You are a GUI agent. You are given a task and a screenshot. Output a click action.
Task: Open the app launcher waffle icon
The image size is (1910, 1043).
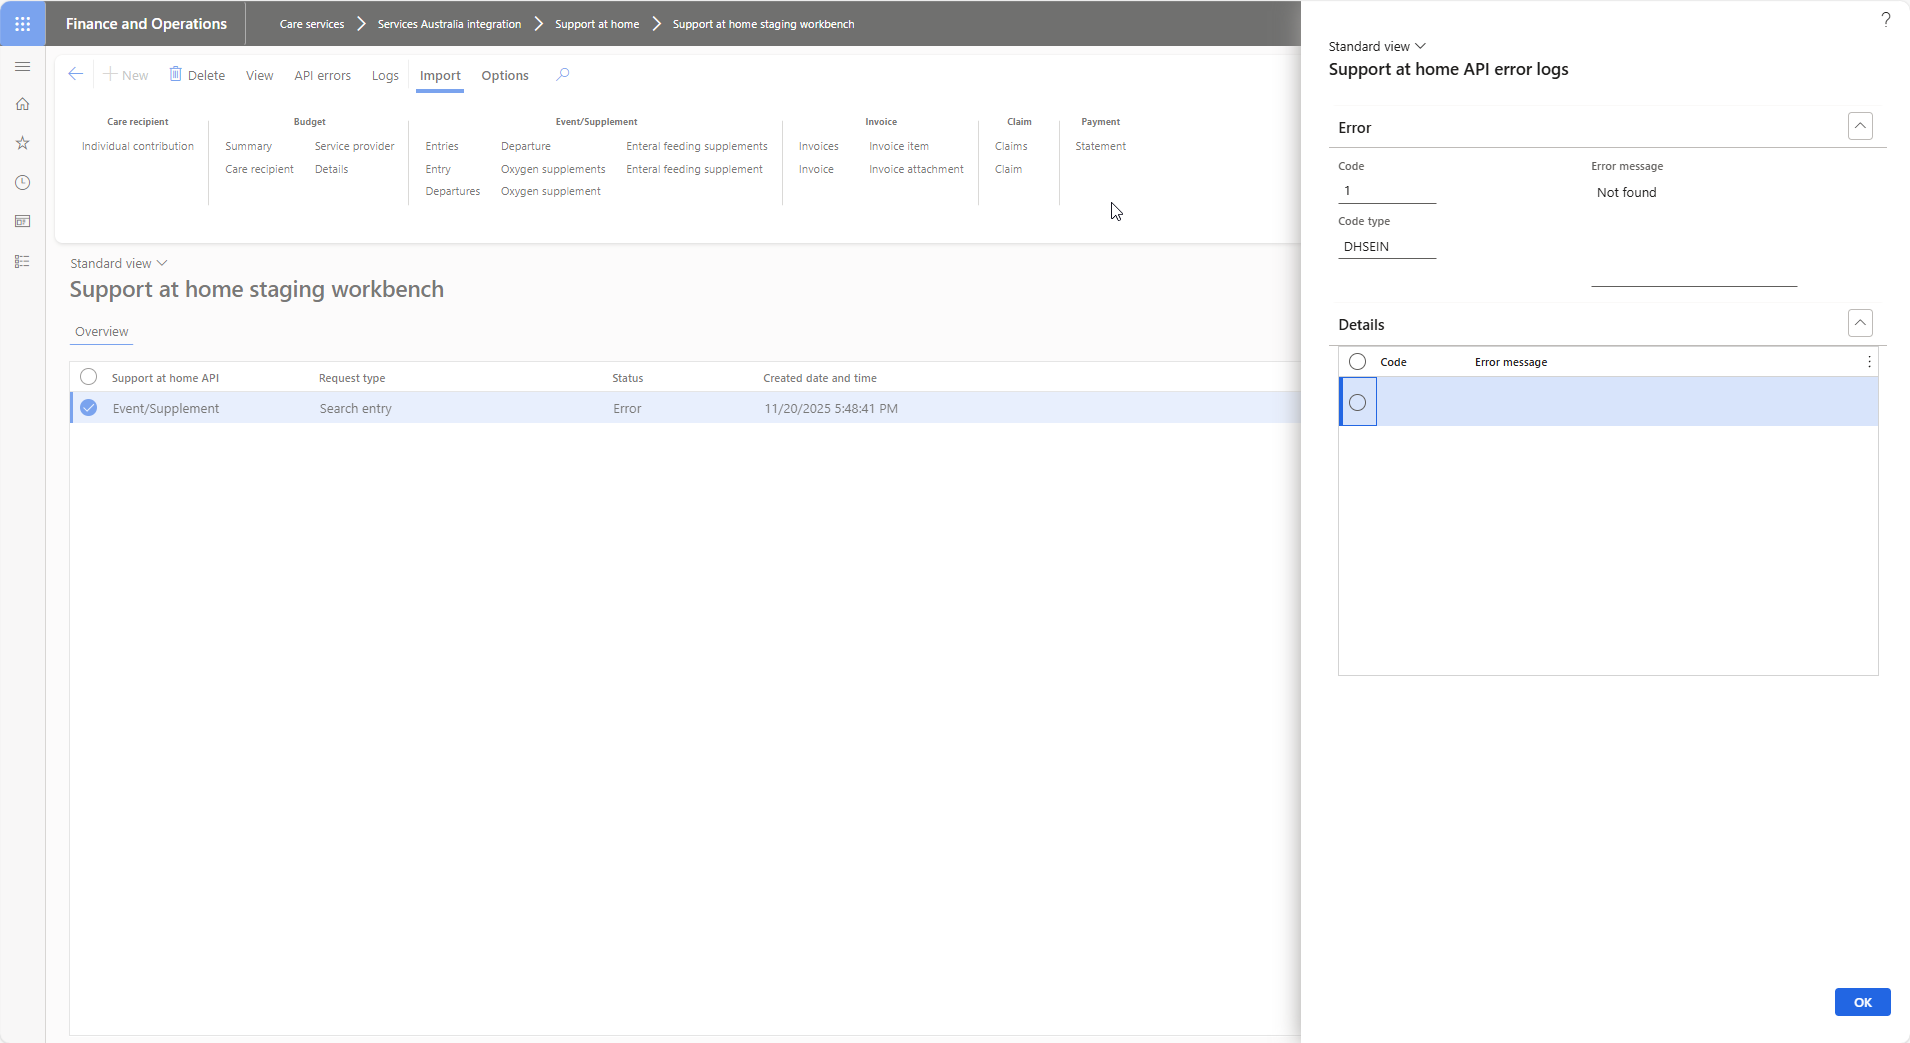click(22, 23)
